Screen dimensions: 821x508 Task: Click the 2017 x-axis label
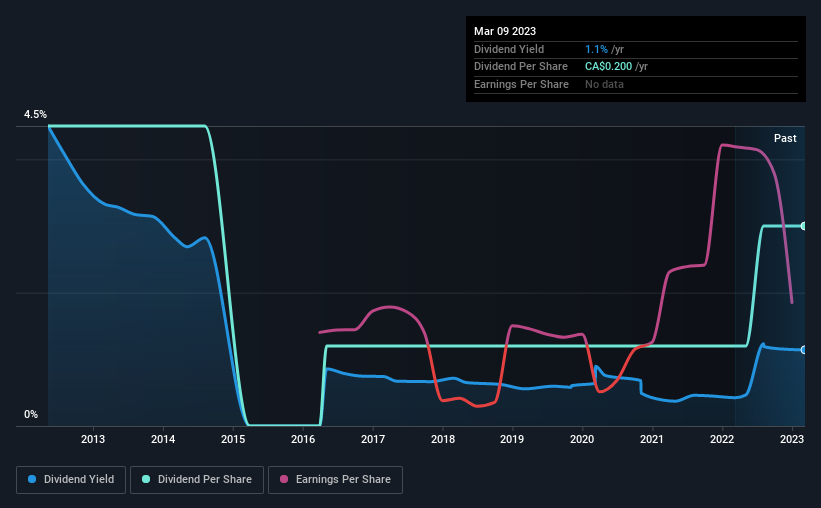(373, 439)
